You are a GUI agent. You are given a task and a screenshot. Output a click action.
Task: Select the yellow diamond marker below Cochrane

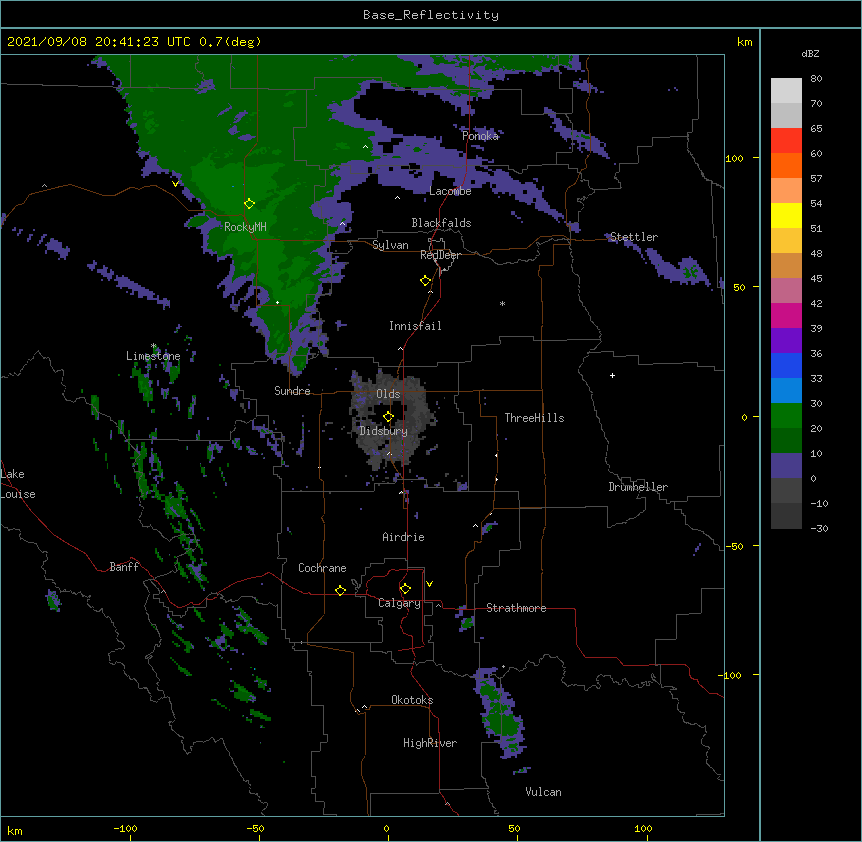(340, 590)
